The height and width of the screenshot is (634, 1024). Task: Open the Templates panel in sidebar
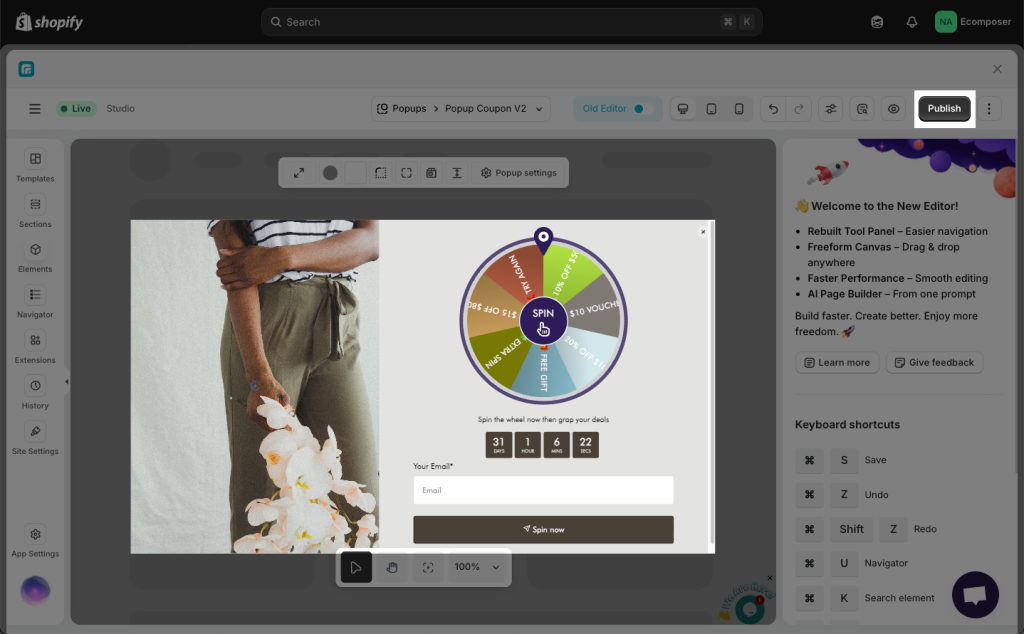pyautogui.click(x=35, y=165)
